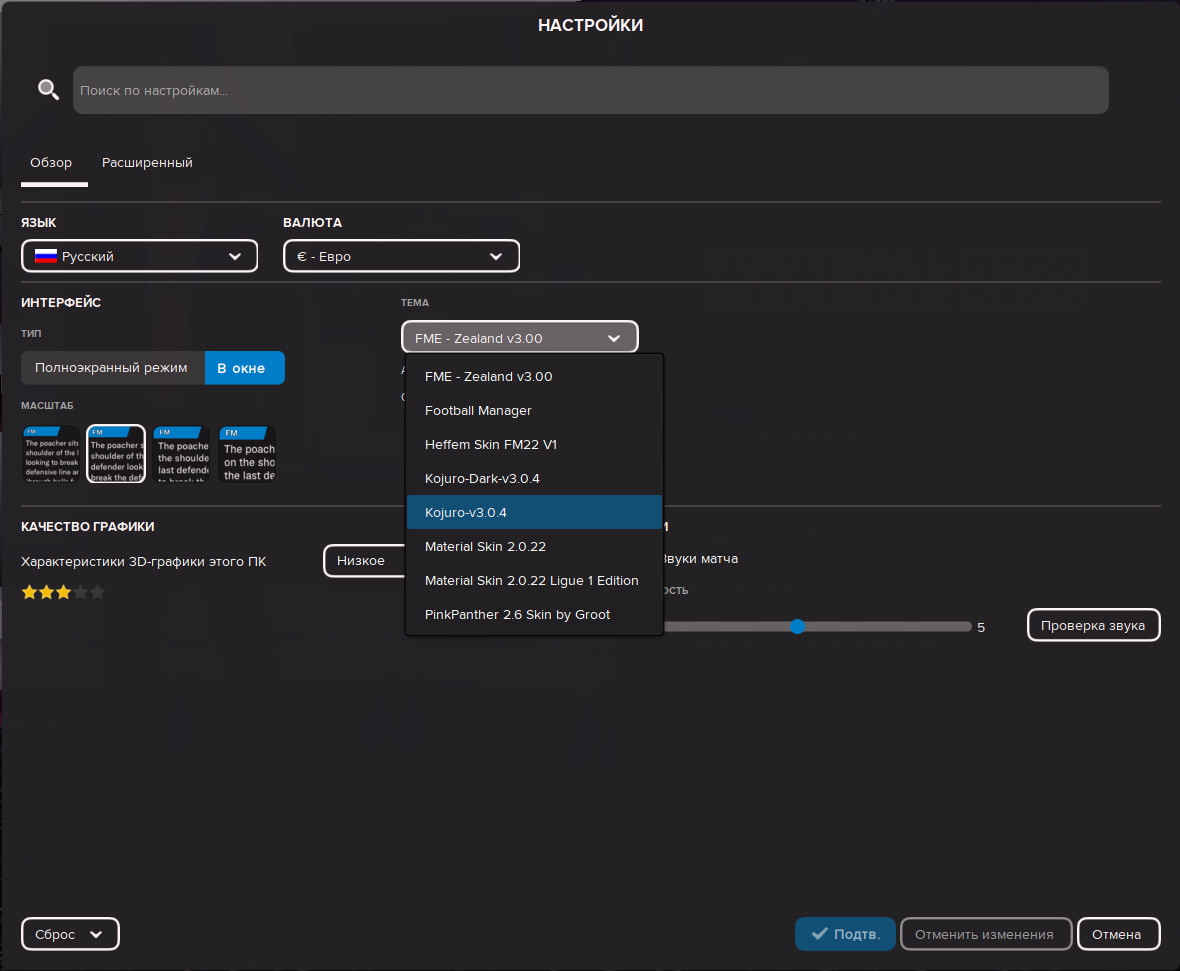
Task: Open the Сброс reset dropdown
Action: (x=70, y=934)
